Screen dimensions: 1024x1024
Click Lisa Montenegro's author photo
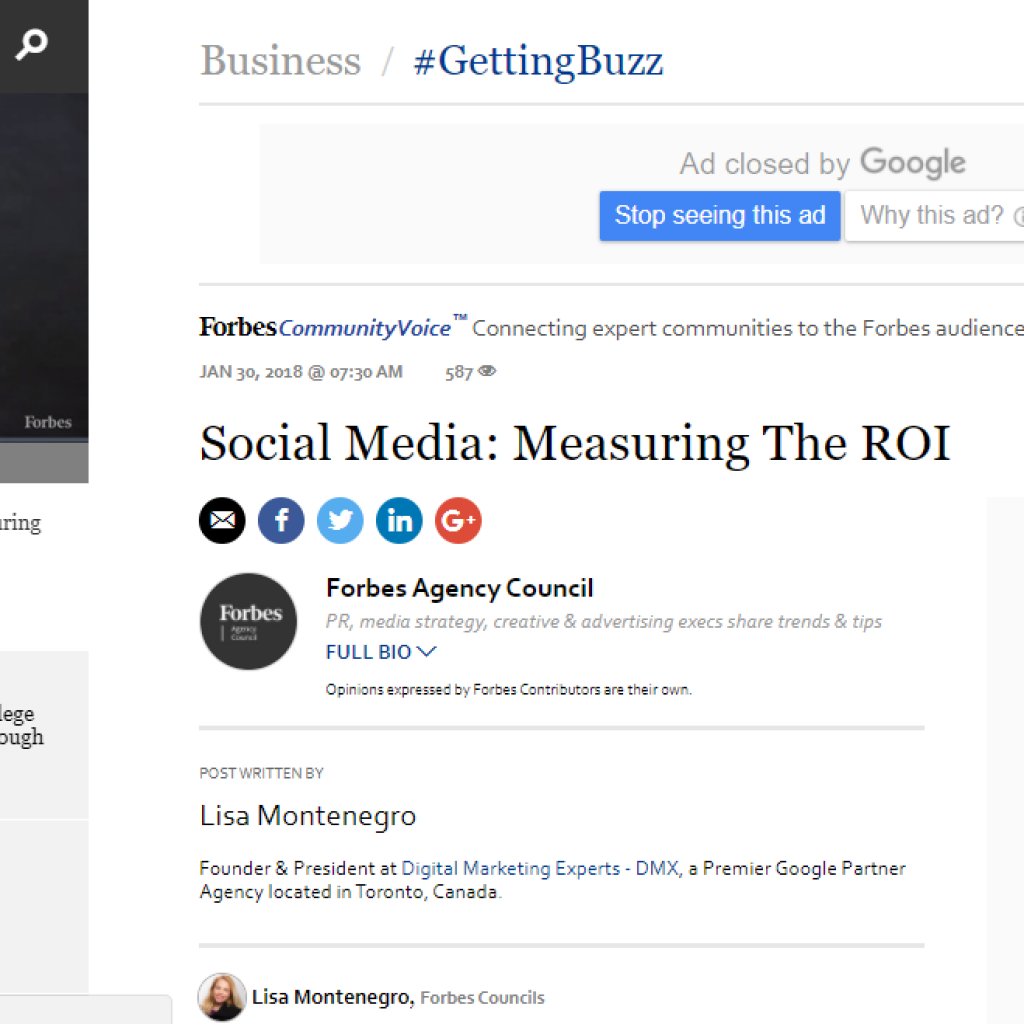click(x=222, y=997)
